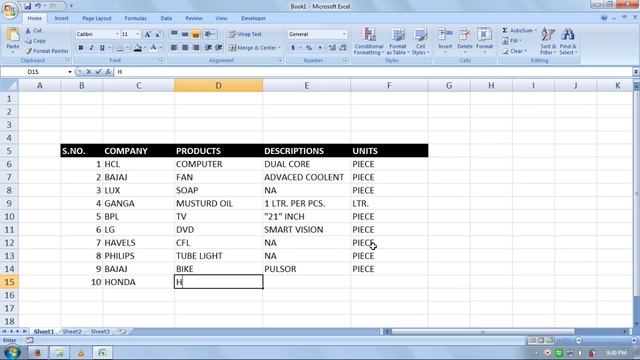This screenshot has height=360, width=640.
Task: Click column D header
Action: (218, 85)
